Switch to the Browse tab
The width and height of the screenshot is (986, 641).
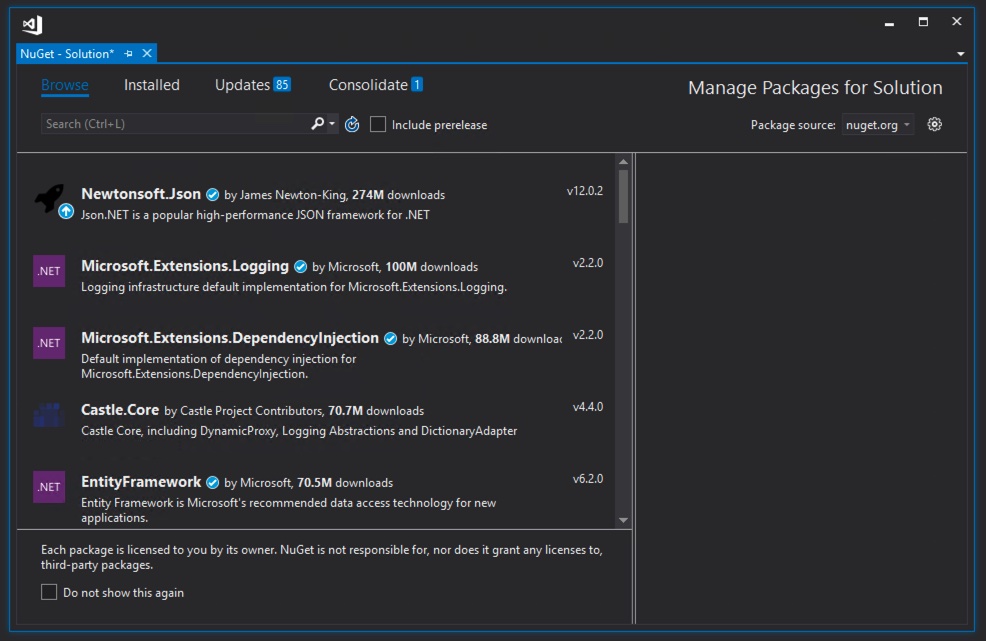[65, 85]
